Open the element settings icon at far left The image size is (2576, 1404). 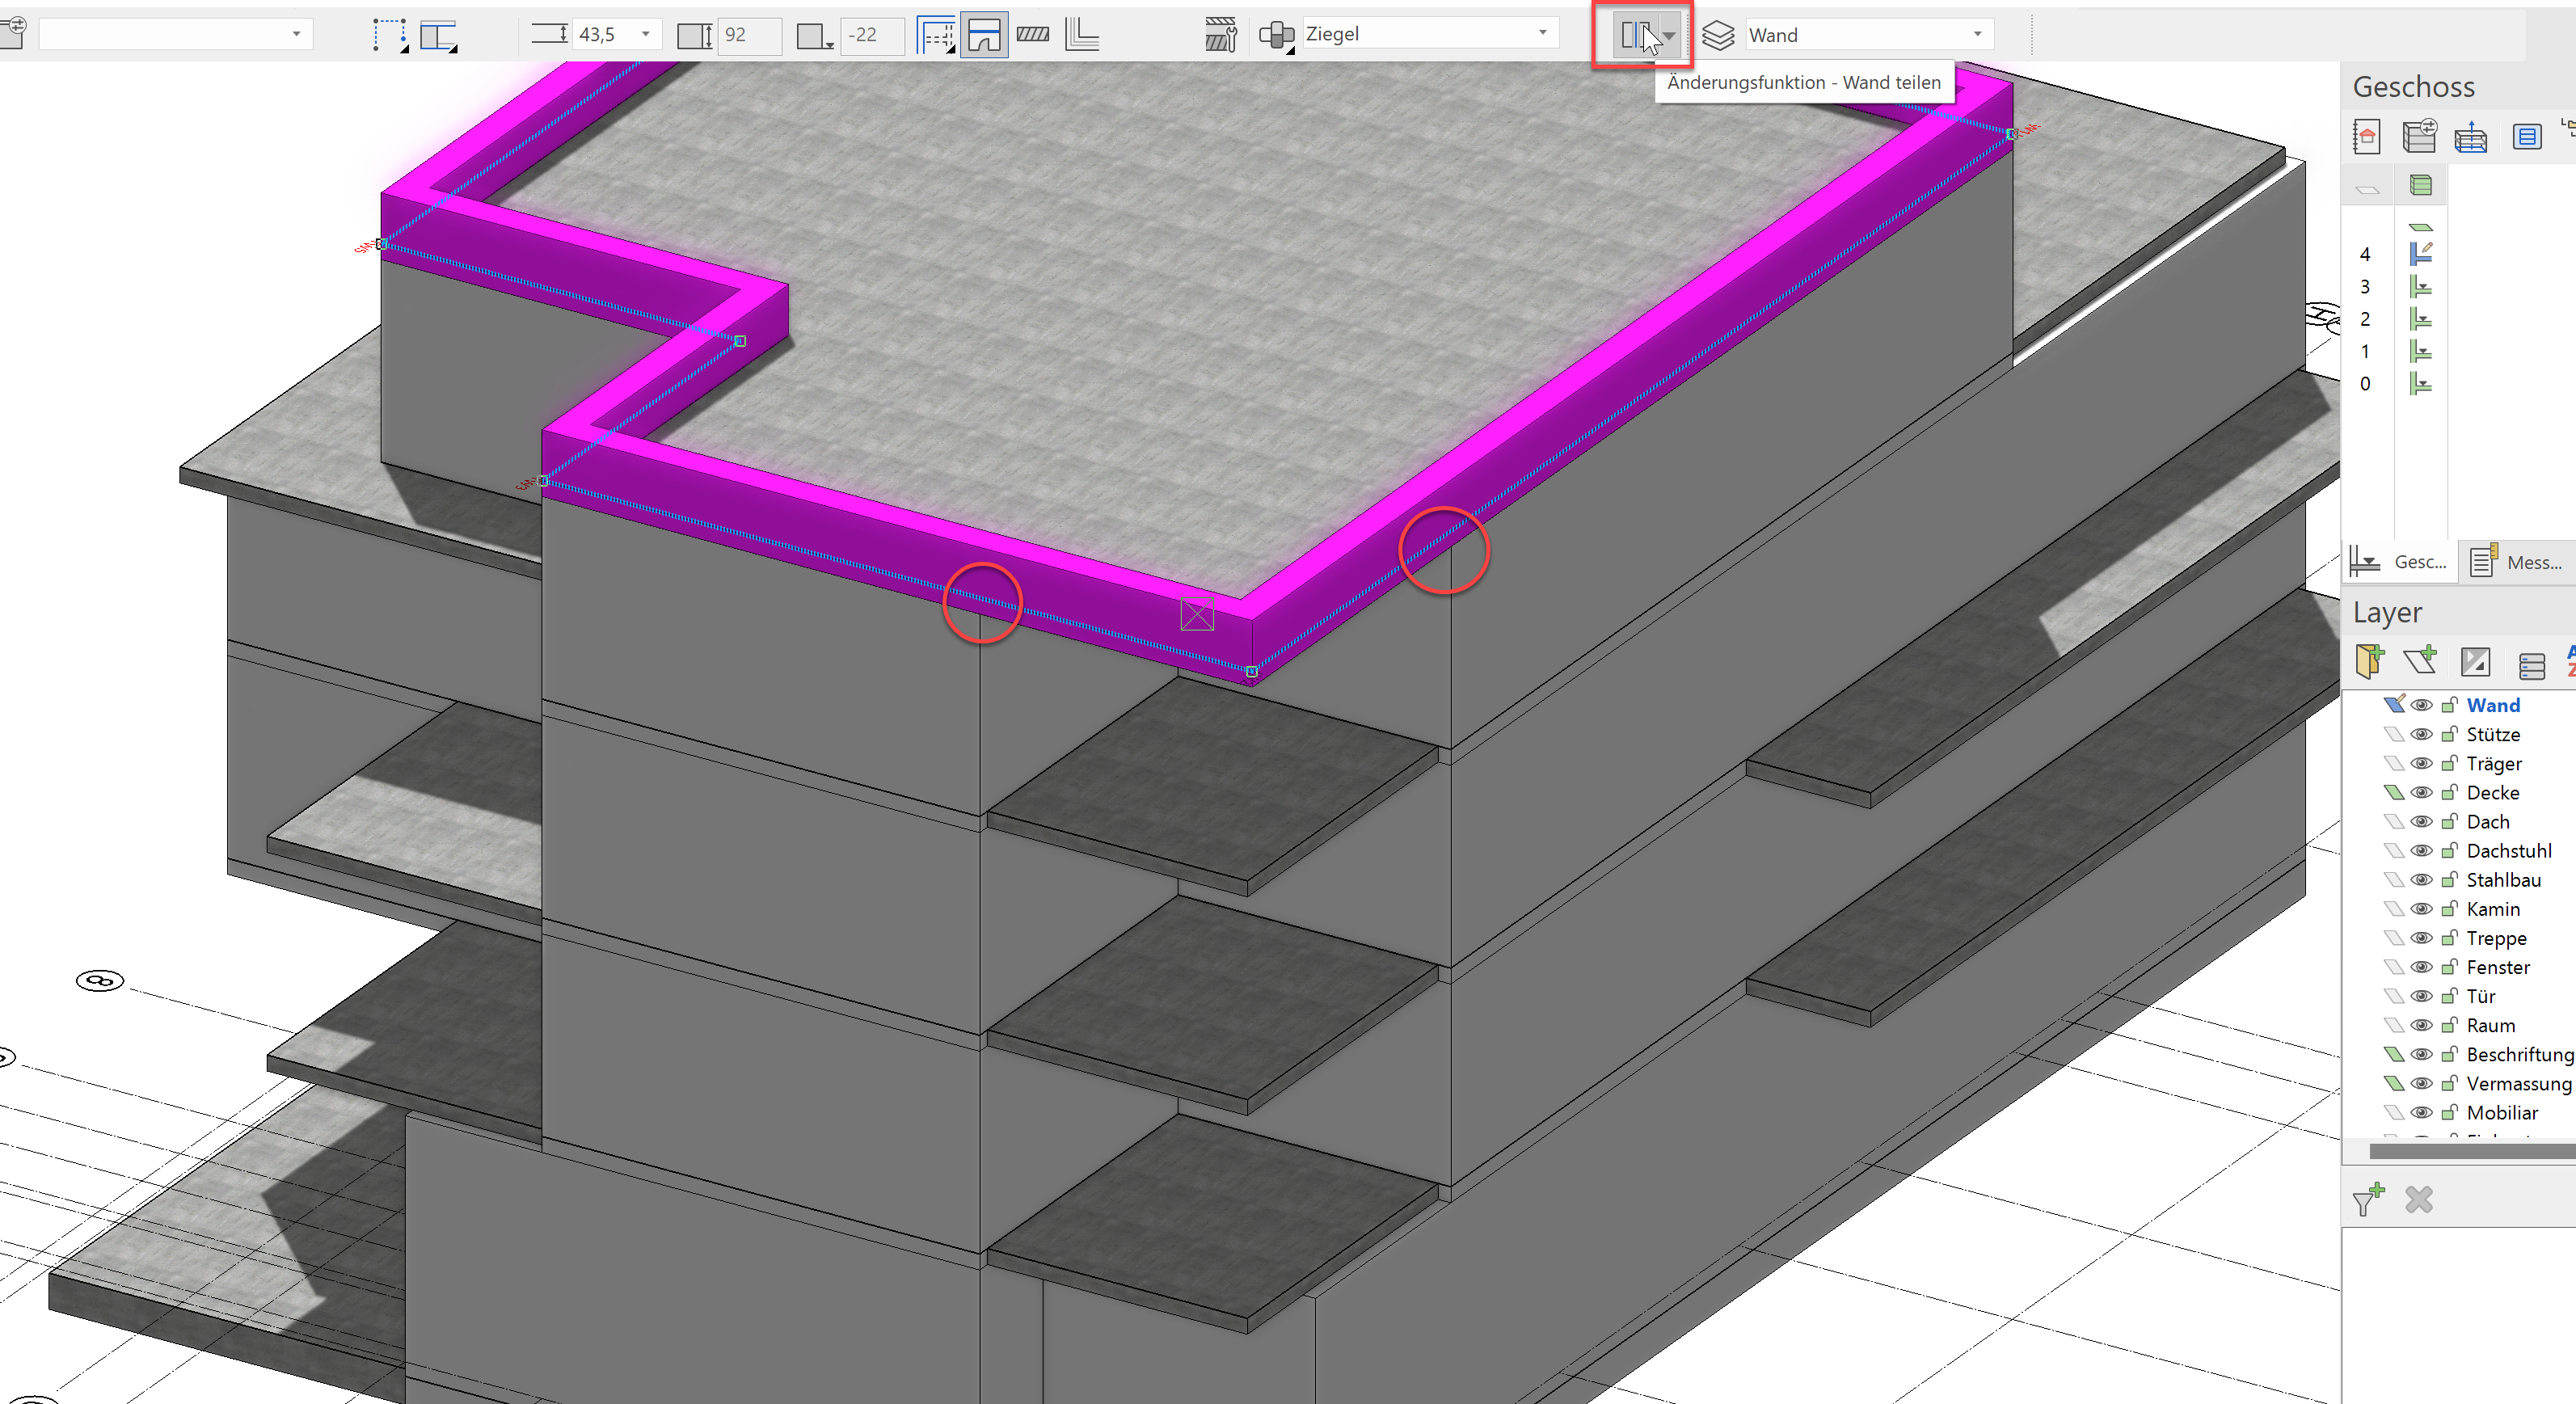click(14, 33)
